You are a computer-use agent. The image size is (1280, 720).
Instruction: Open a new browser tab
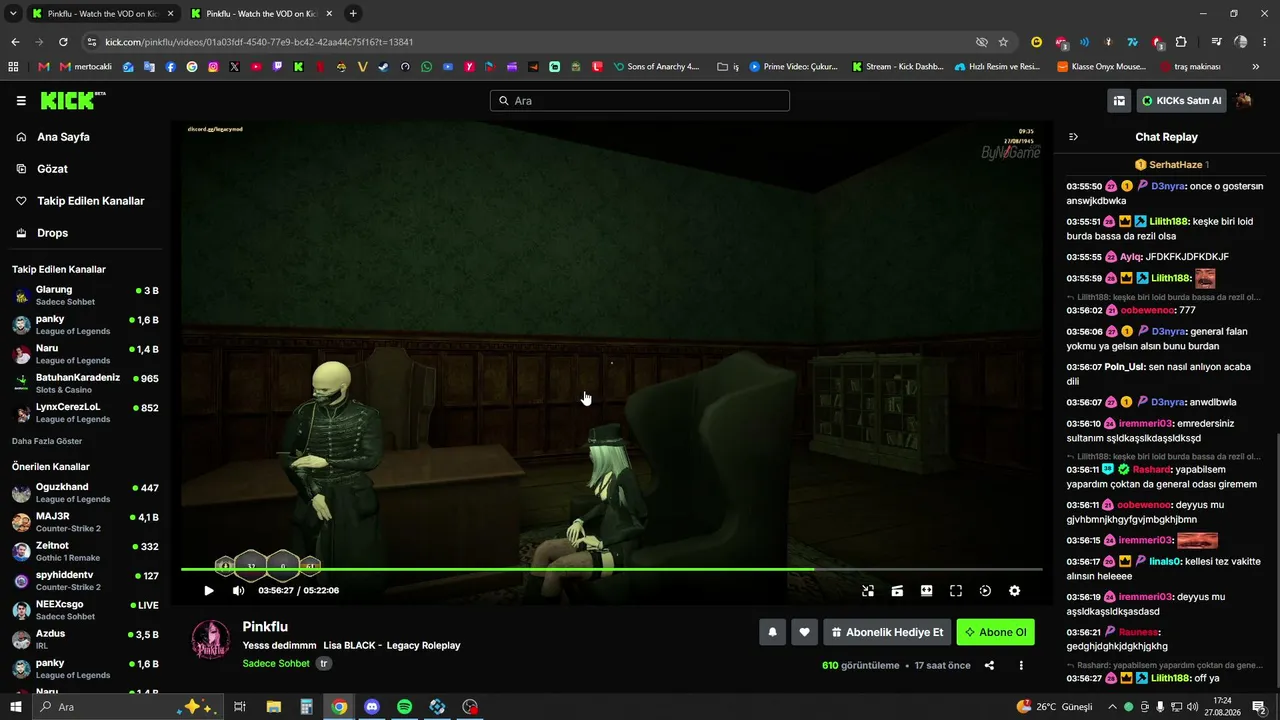coord(353,14)
